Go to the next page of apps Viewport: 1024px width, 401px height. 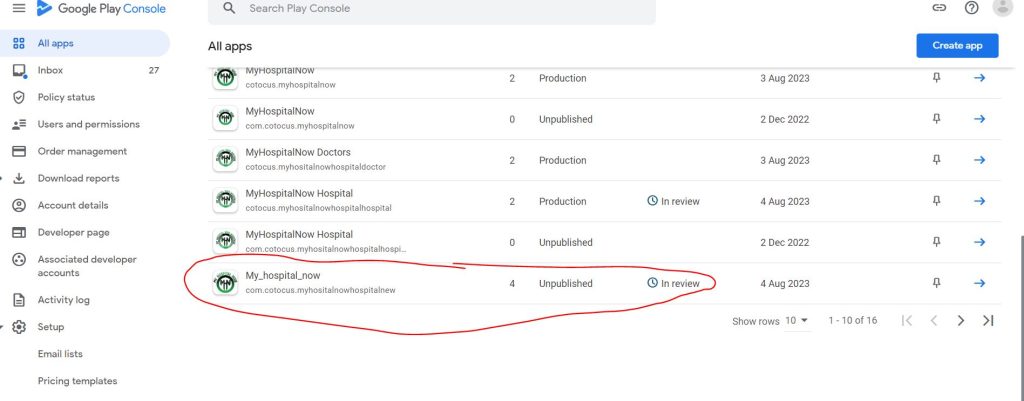point(961,321)
